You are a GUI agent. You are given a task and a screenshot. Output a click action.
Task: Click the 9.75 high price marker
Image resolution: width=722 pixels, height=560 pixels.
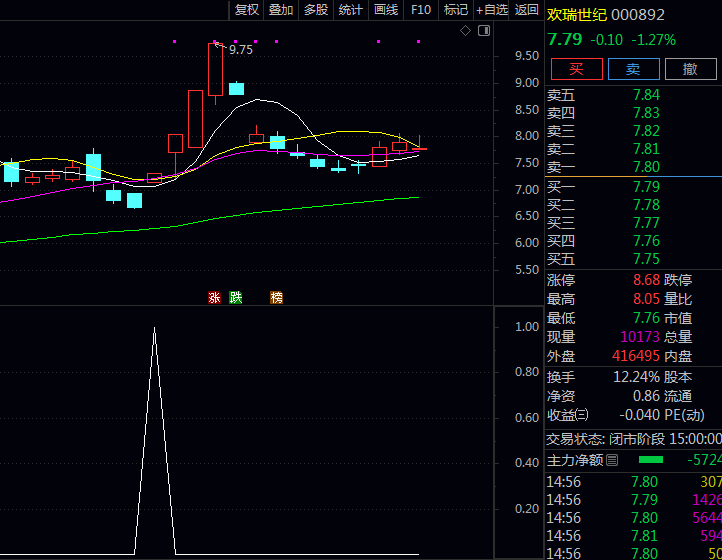pos(240,49)
